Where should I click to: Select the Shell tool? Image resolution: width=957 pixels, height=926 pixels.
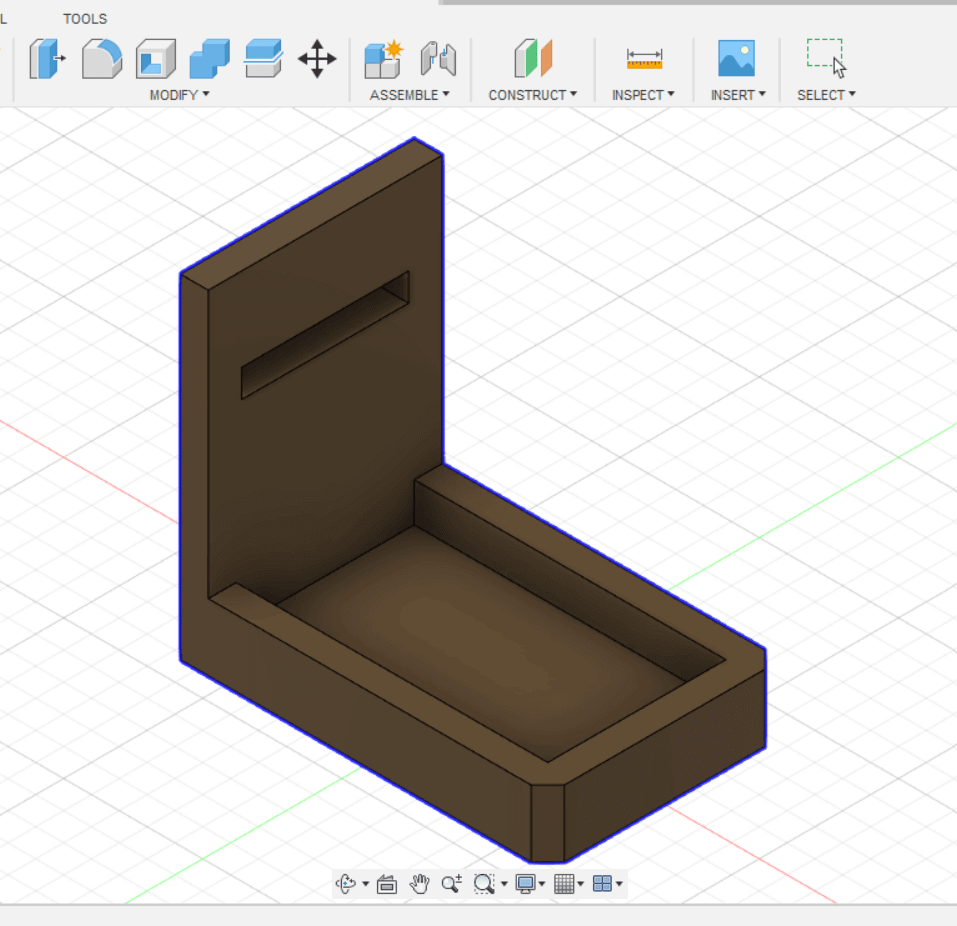pos(156,59)
